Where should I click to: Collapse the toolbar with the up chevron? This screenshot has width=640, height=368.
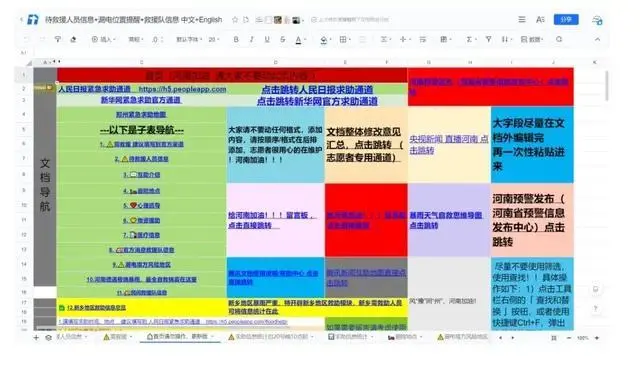(597, 39)
